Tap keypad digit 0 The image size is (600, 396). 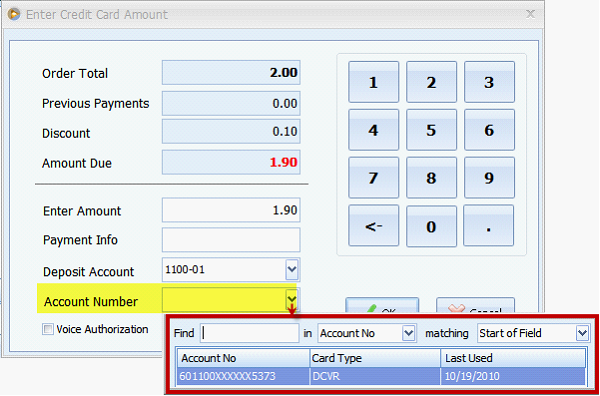coord(431,226)
